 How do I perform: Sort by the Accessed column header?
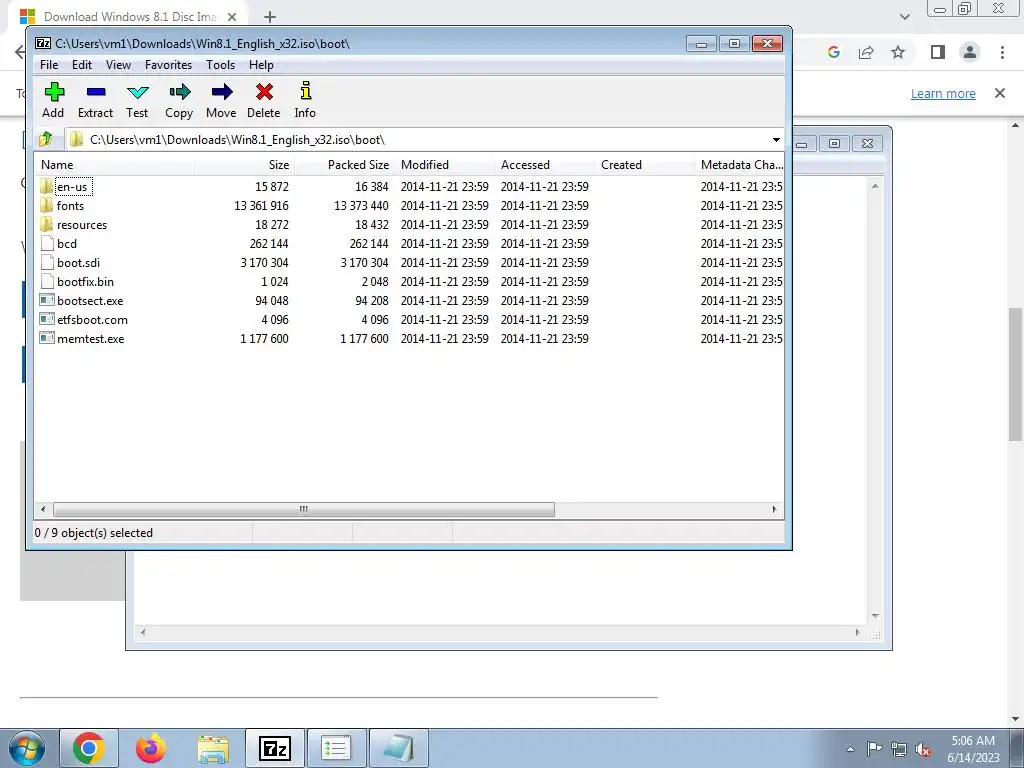point(545,165)
